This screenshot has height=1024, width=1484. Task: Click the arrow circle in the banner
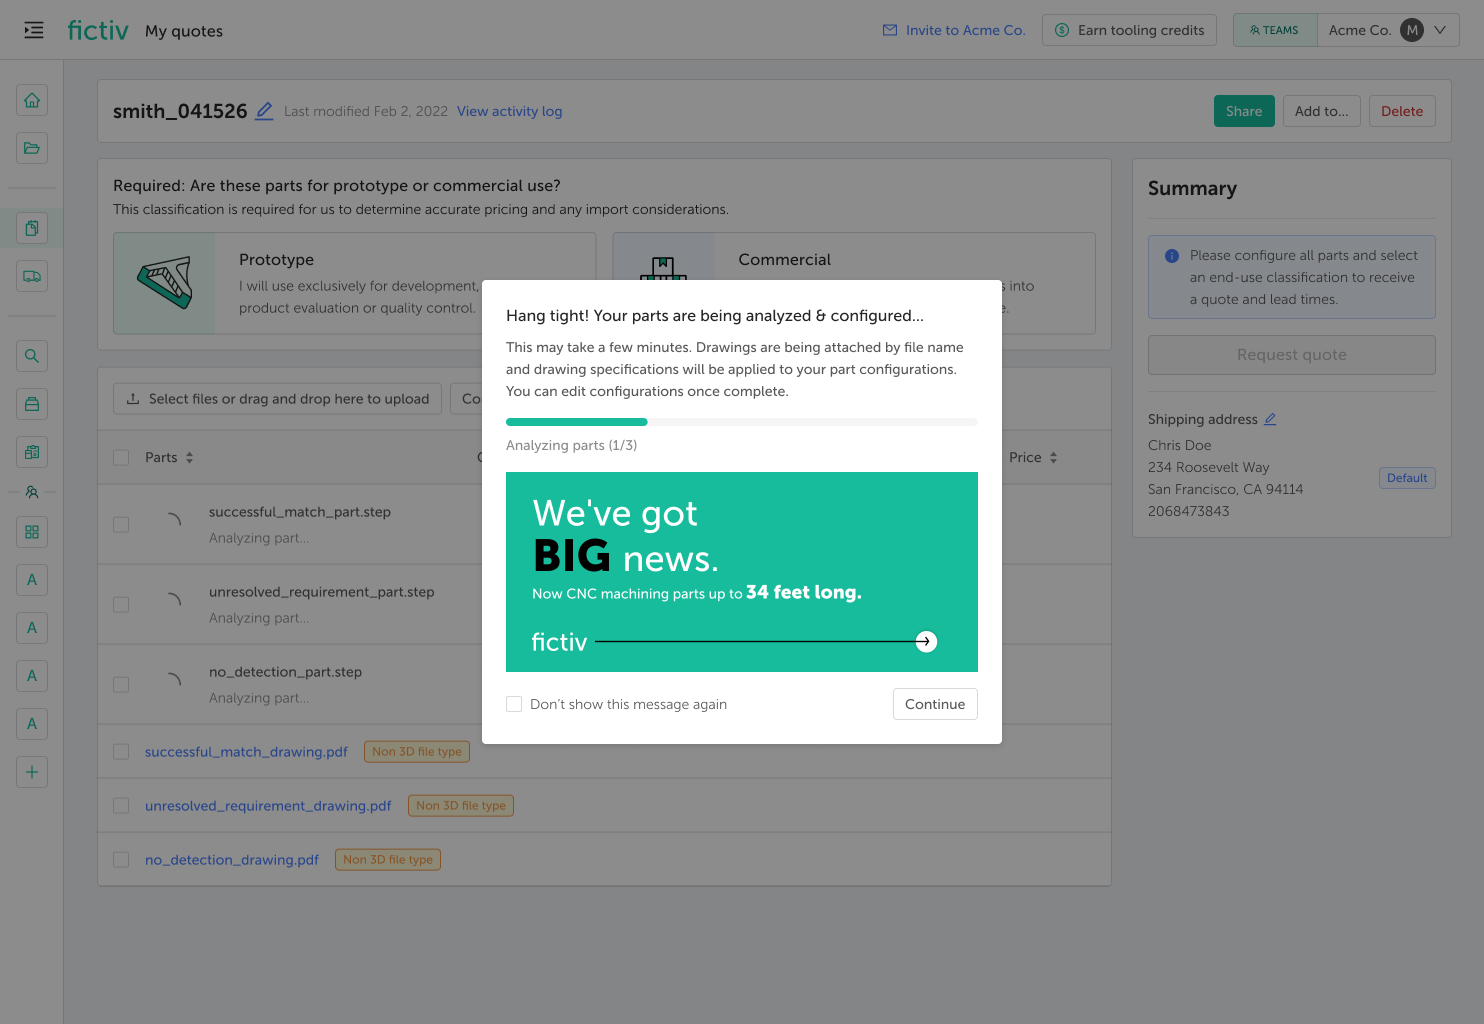point(926,641)
